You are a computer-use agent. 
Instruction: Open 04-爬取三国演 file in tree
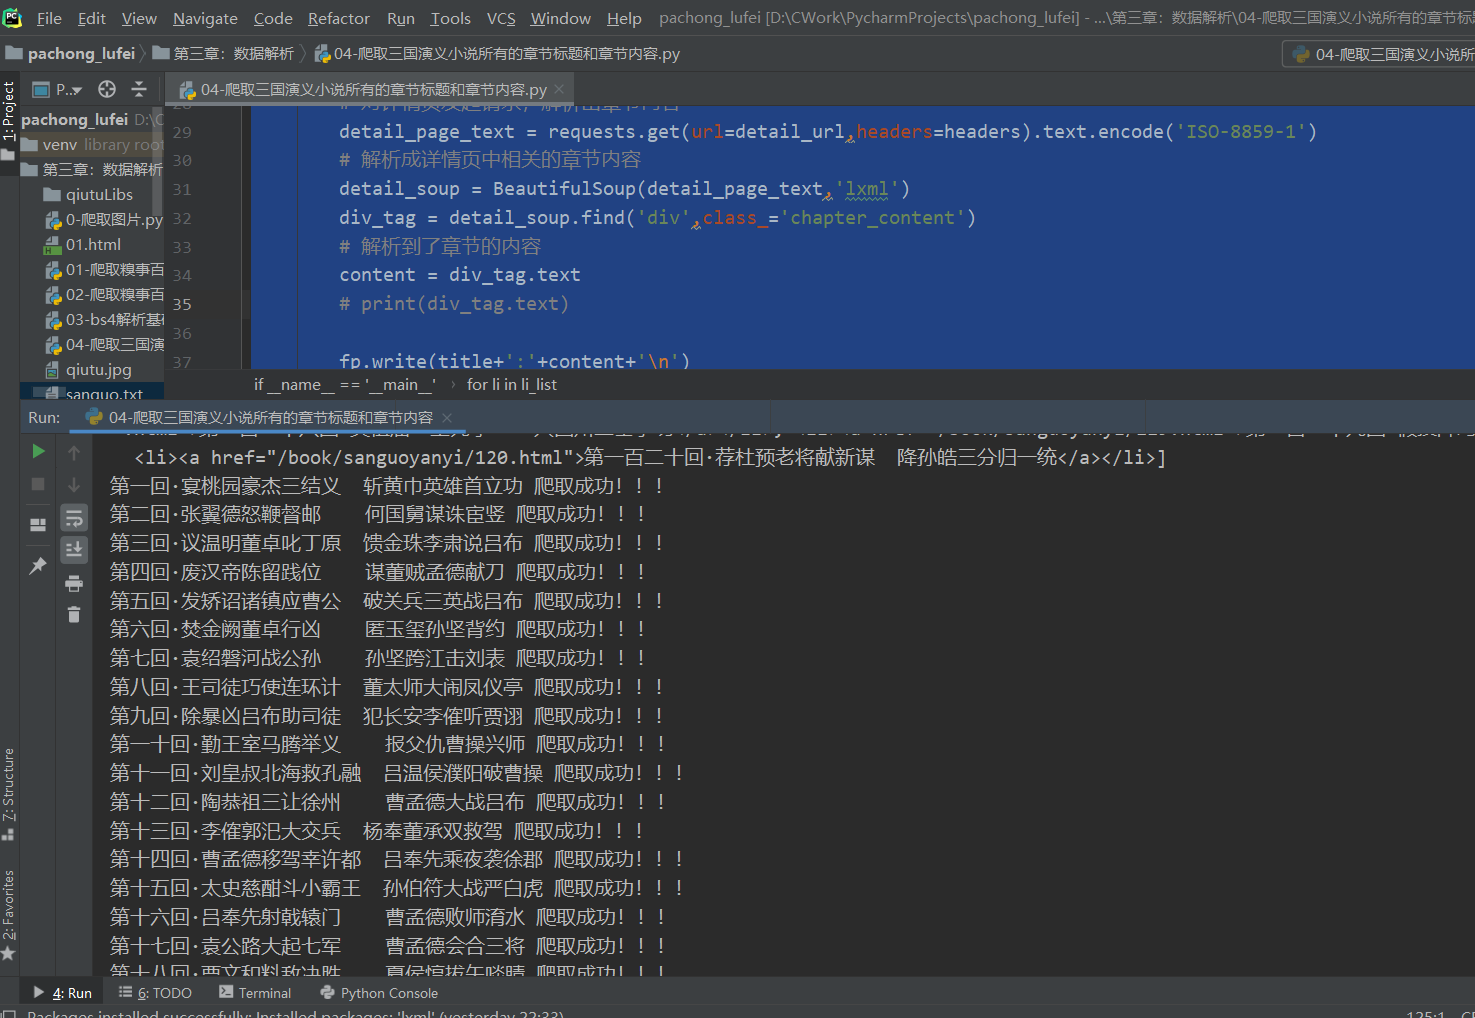pyautogui.click(x=104, y=344)
